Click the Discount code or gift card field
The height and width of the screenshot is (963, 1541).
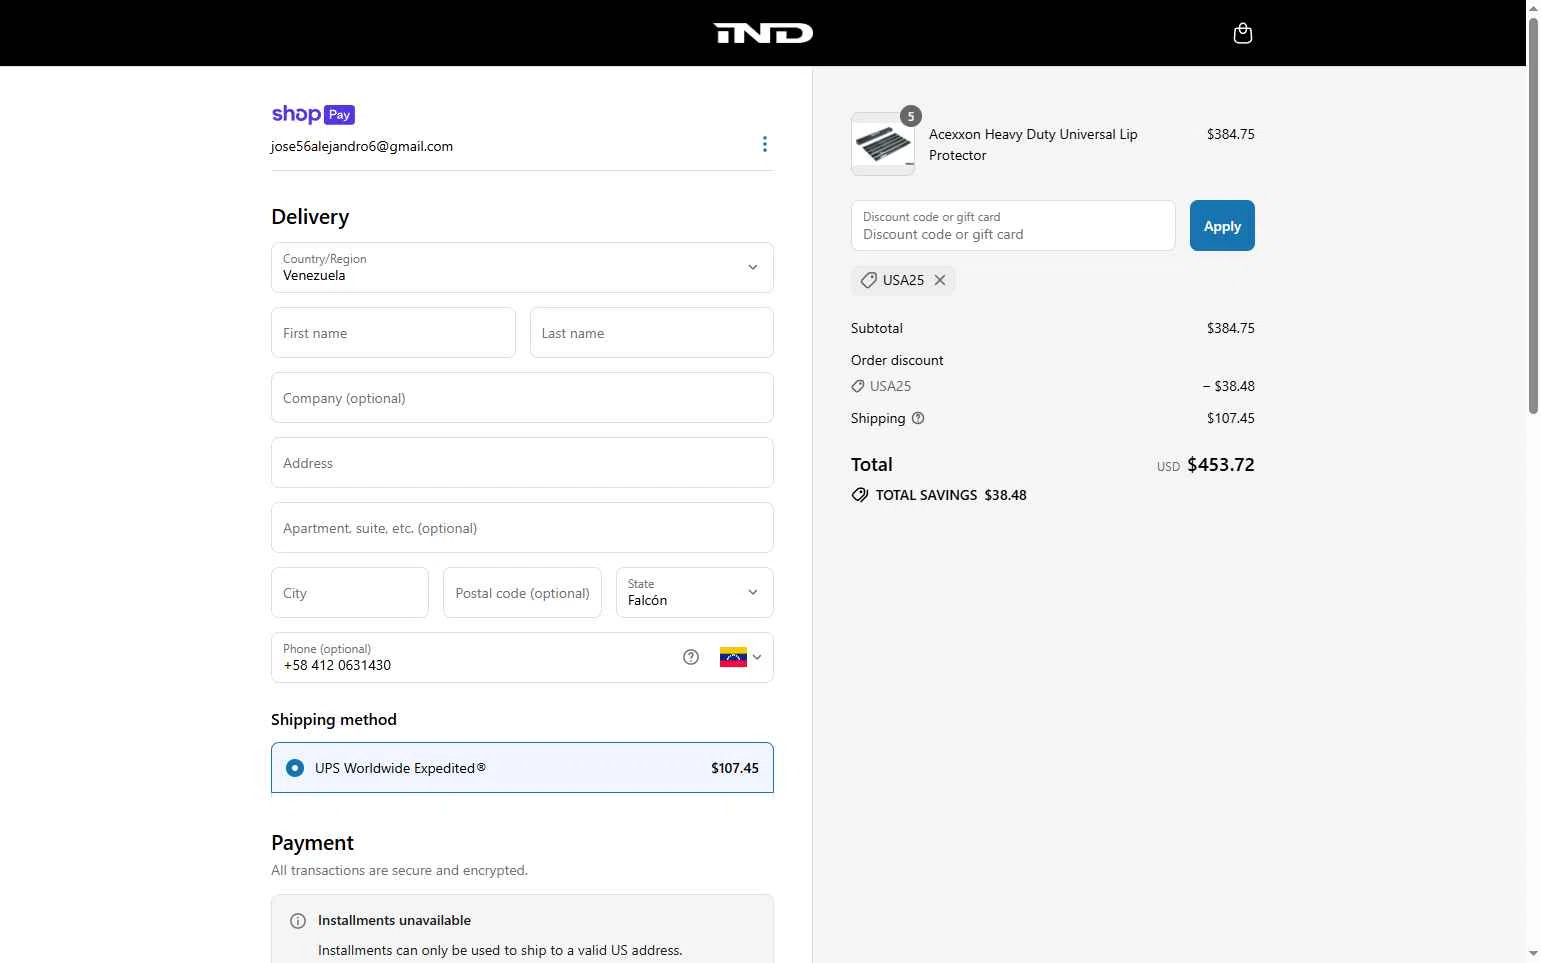tap(1013, 226)
